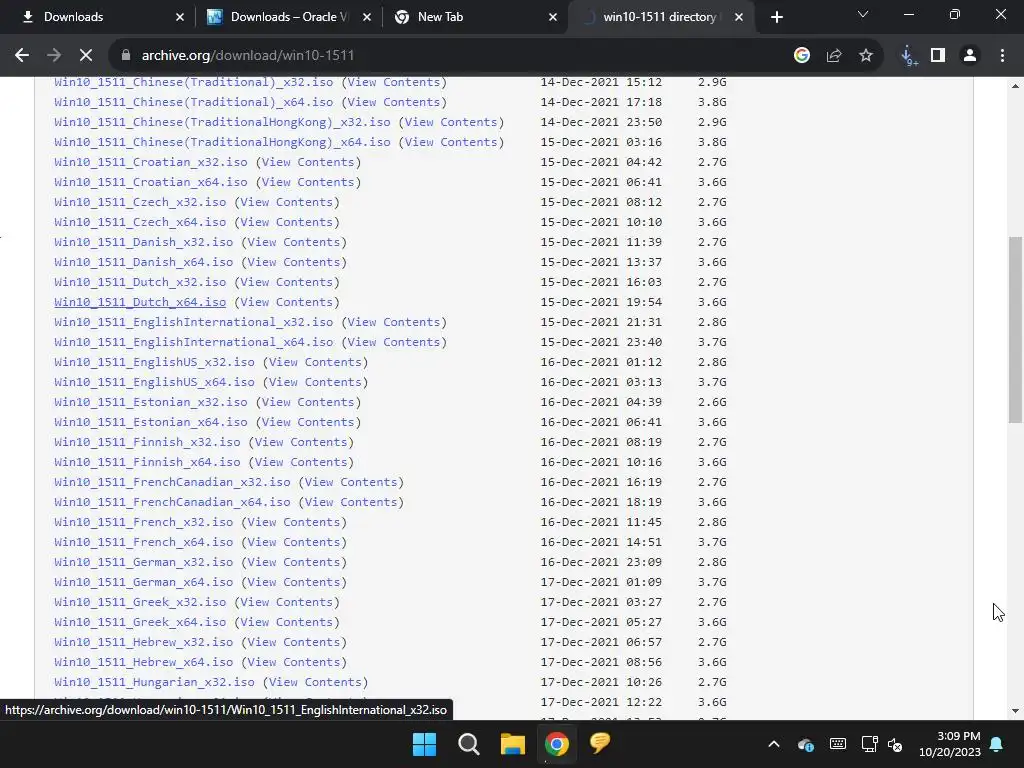View site information lock icon
Image resolution: width=1024 pixels, height=768 pixels.
[126, 56]
